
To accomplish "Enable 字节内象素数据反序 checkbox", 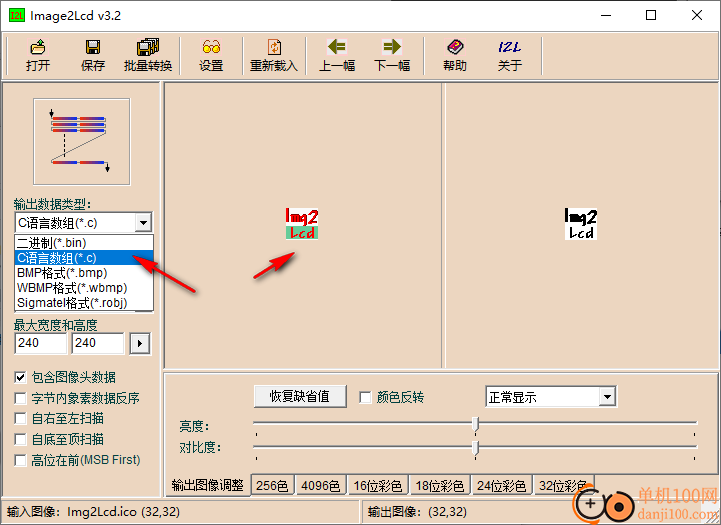I will [x=20, y=398].
